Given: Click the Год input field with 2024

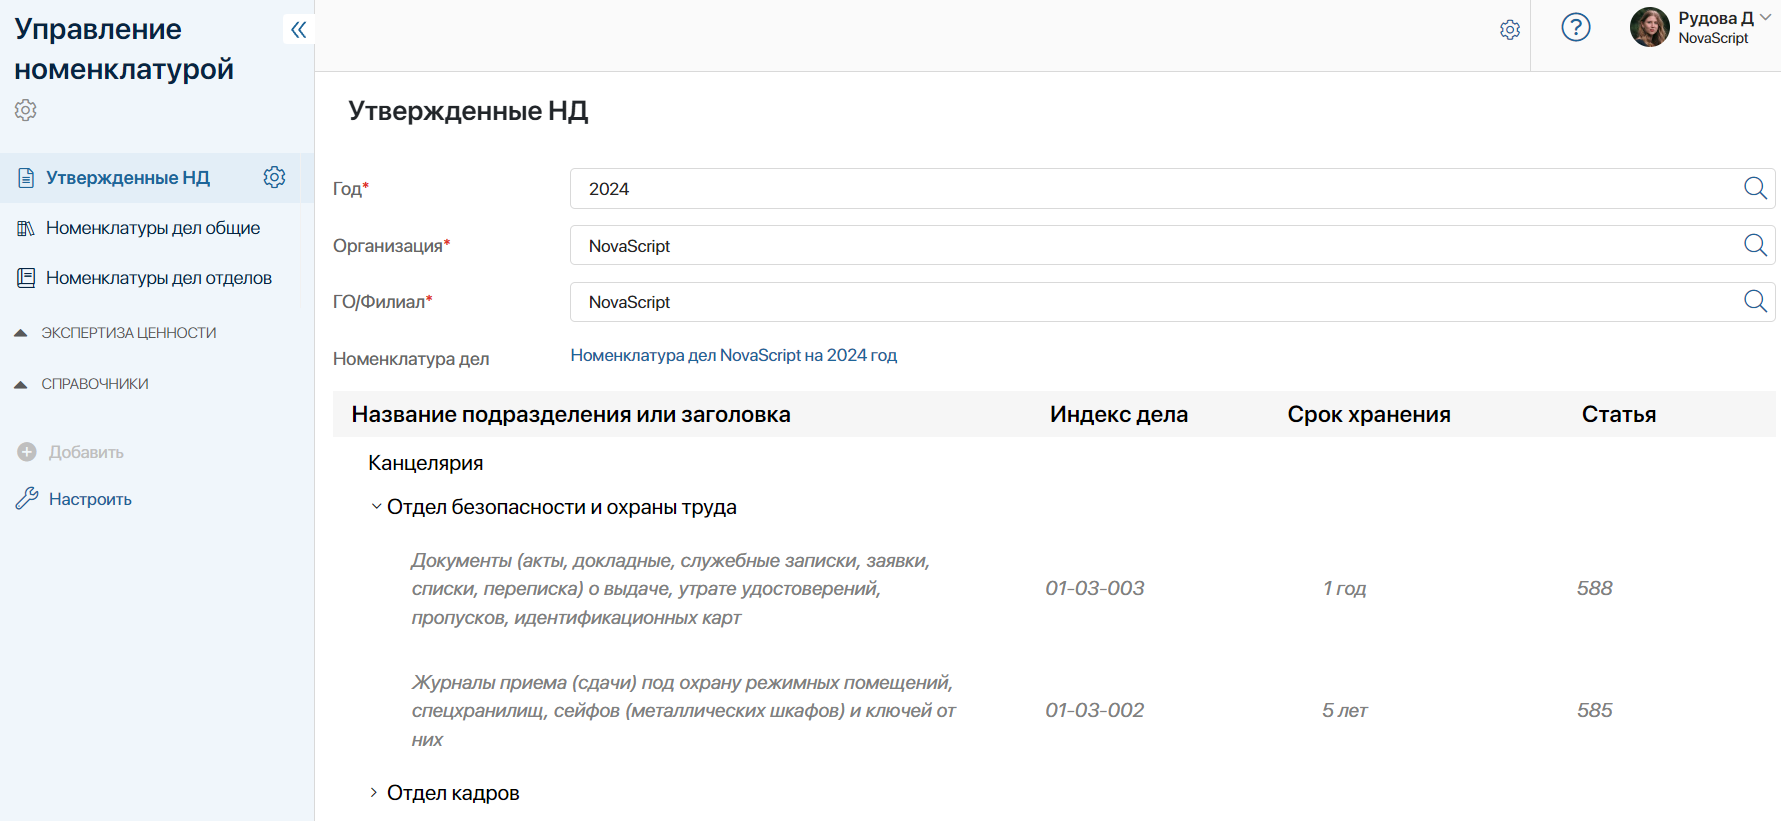Looking at the screenshot, I should 1150,189.
